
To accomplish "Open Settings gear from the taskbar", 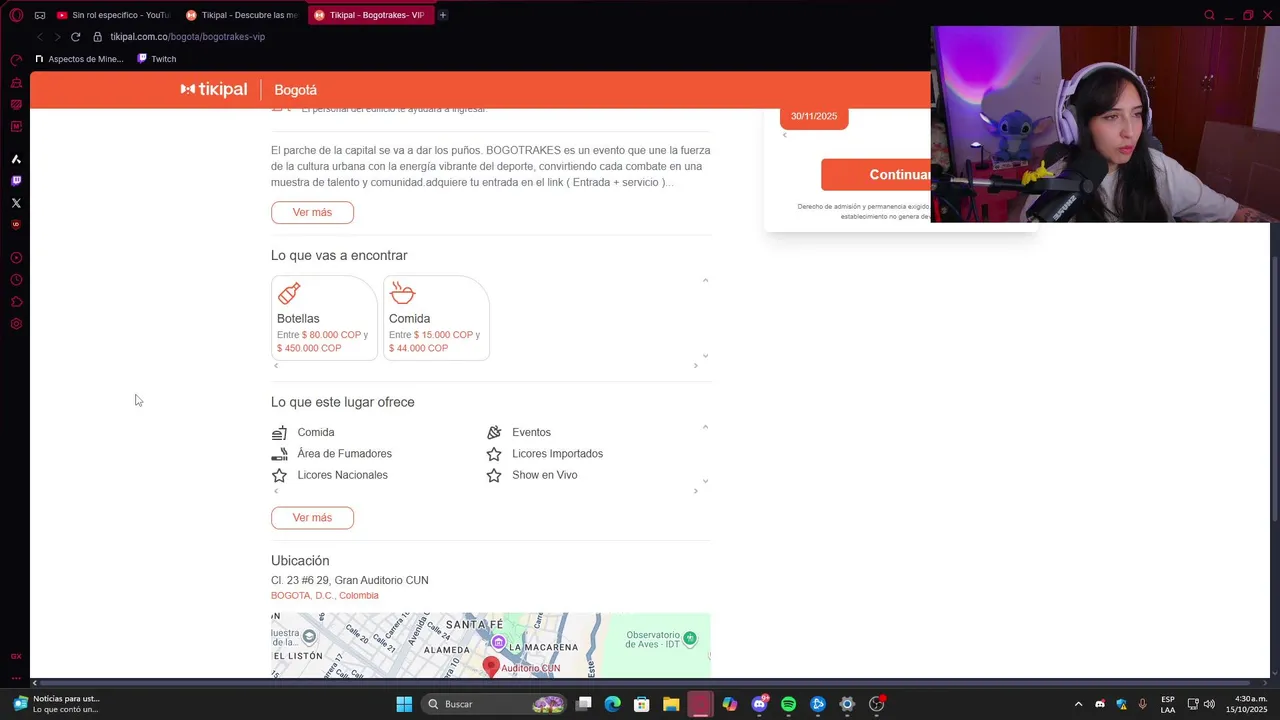I will [x=847, y=704].
